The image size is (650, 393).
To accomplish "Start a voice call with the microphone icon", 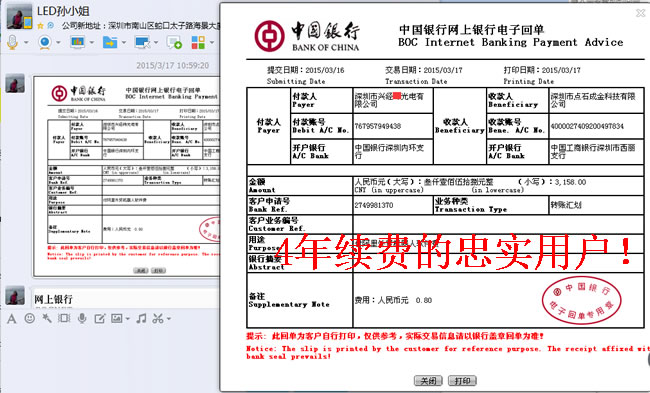I will click(12, 42).
